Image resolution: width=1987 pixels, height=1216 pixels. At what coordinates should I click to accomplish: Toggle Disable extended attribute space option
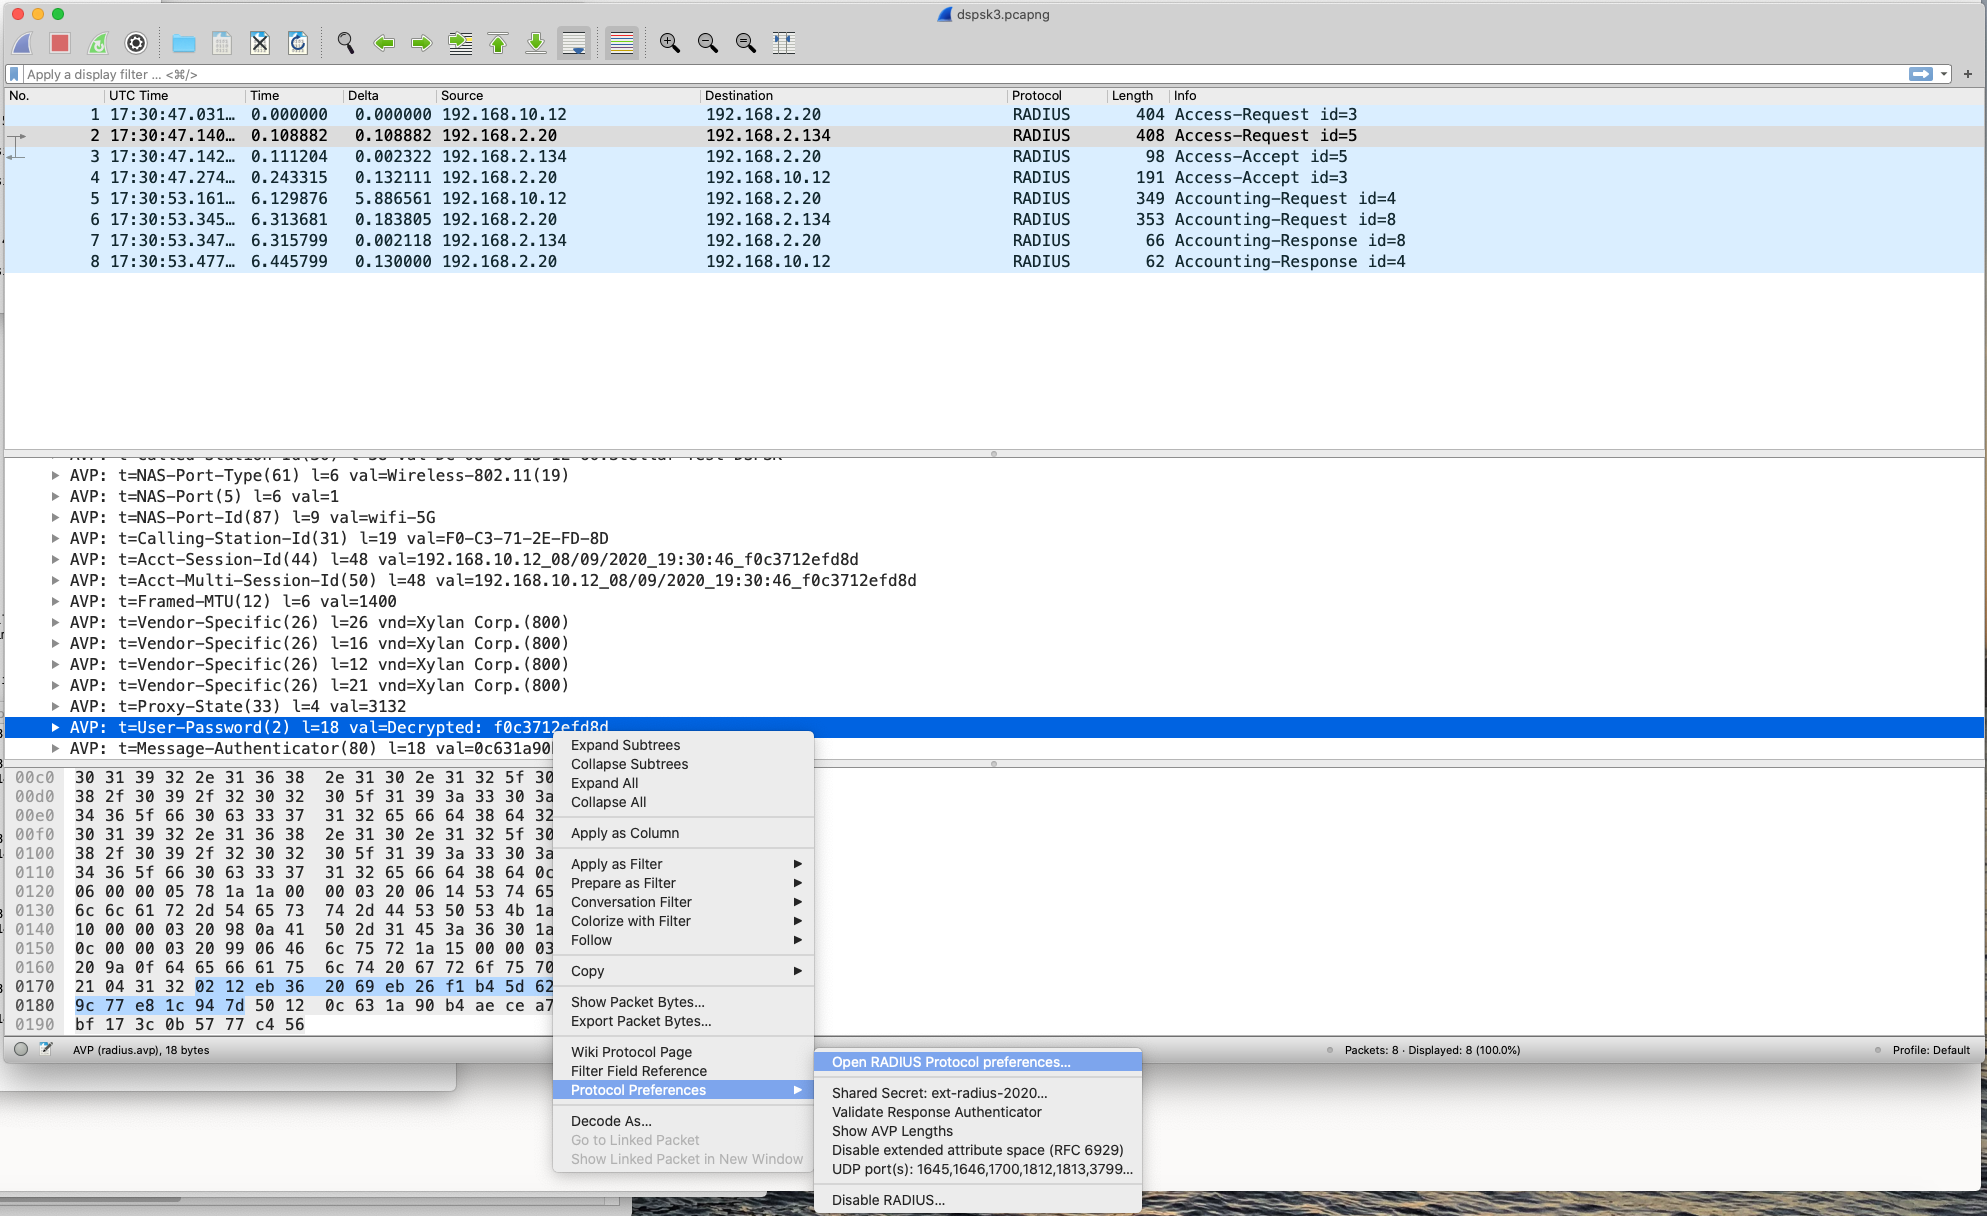pos(977,1150)
